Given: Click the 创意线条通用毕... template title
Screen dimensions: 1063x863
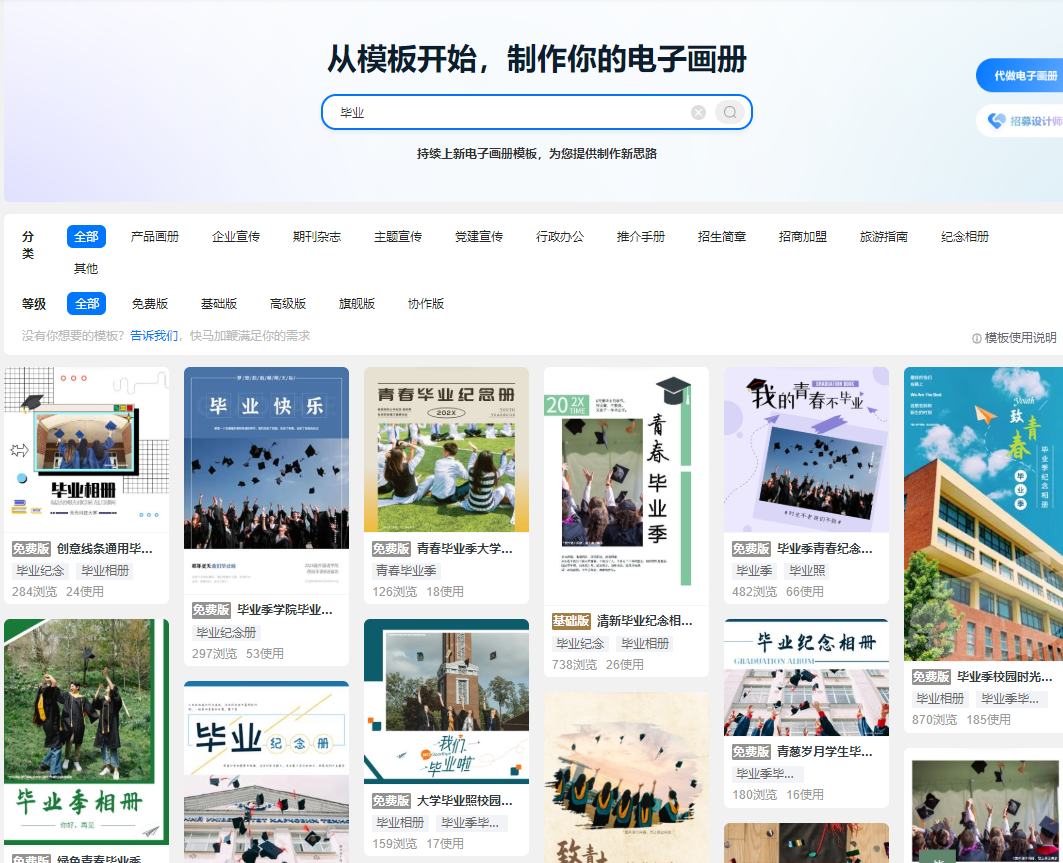Looking at the screenshot, I should (x=105, y=548).
